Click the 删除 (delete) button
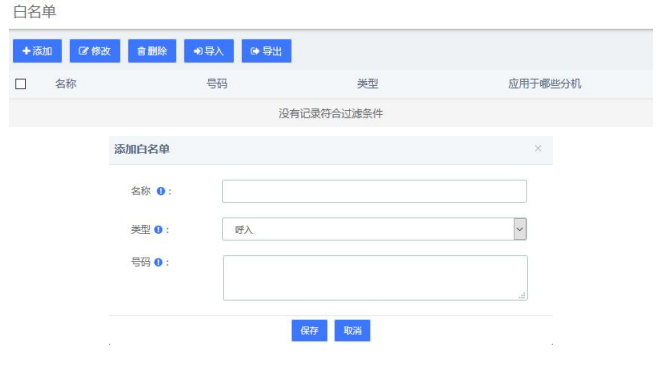 [x=152, y=51]
